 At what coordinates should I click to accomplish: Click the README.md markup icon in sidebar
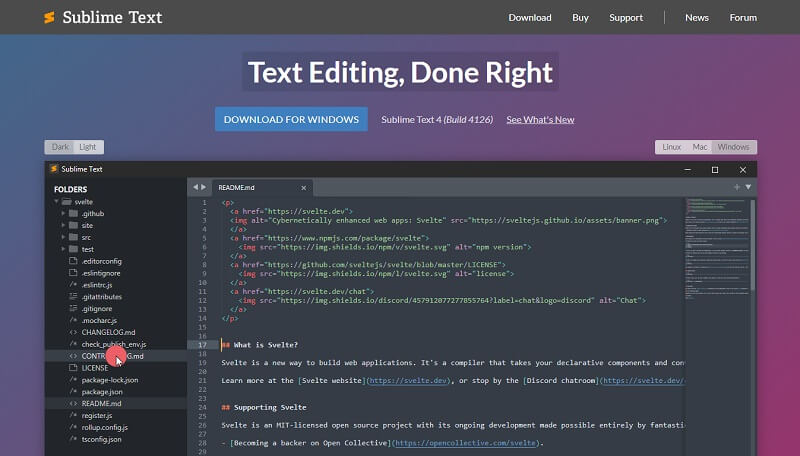[73, 403]
